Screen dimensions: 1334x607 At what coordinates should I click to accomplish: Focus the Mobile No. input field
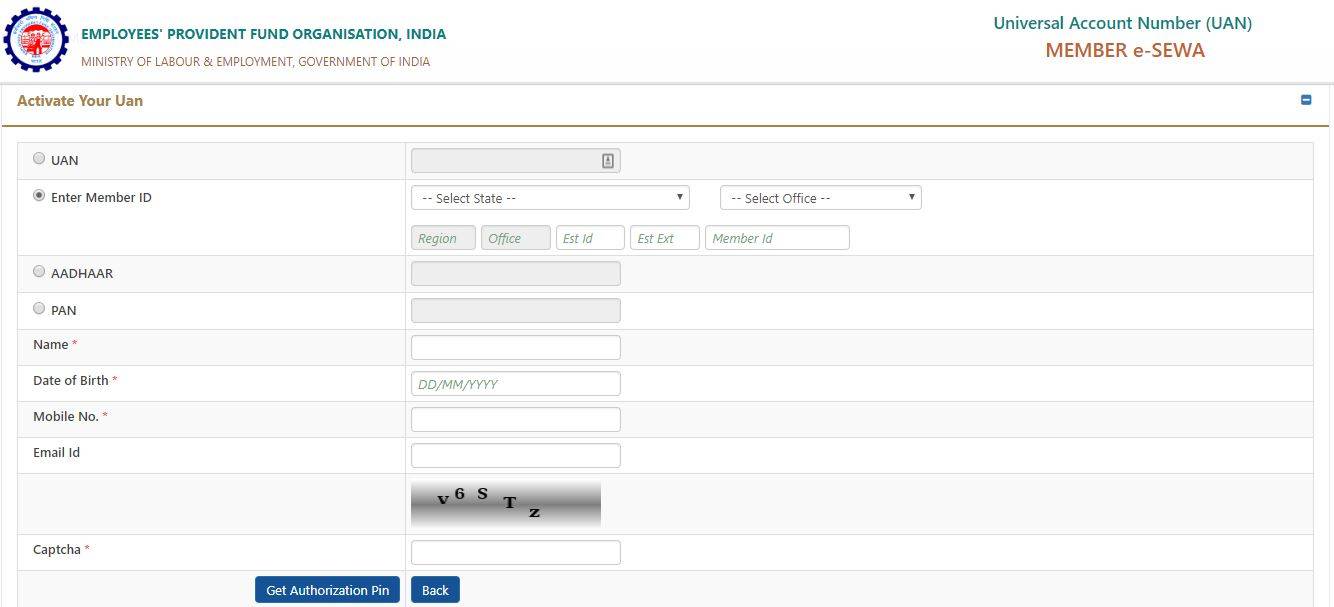[x=516, y=420]
